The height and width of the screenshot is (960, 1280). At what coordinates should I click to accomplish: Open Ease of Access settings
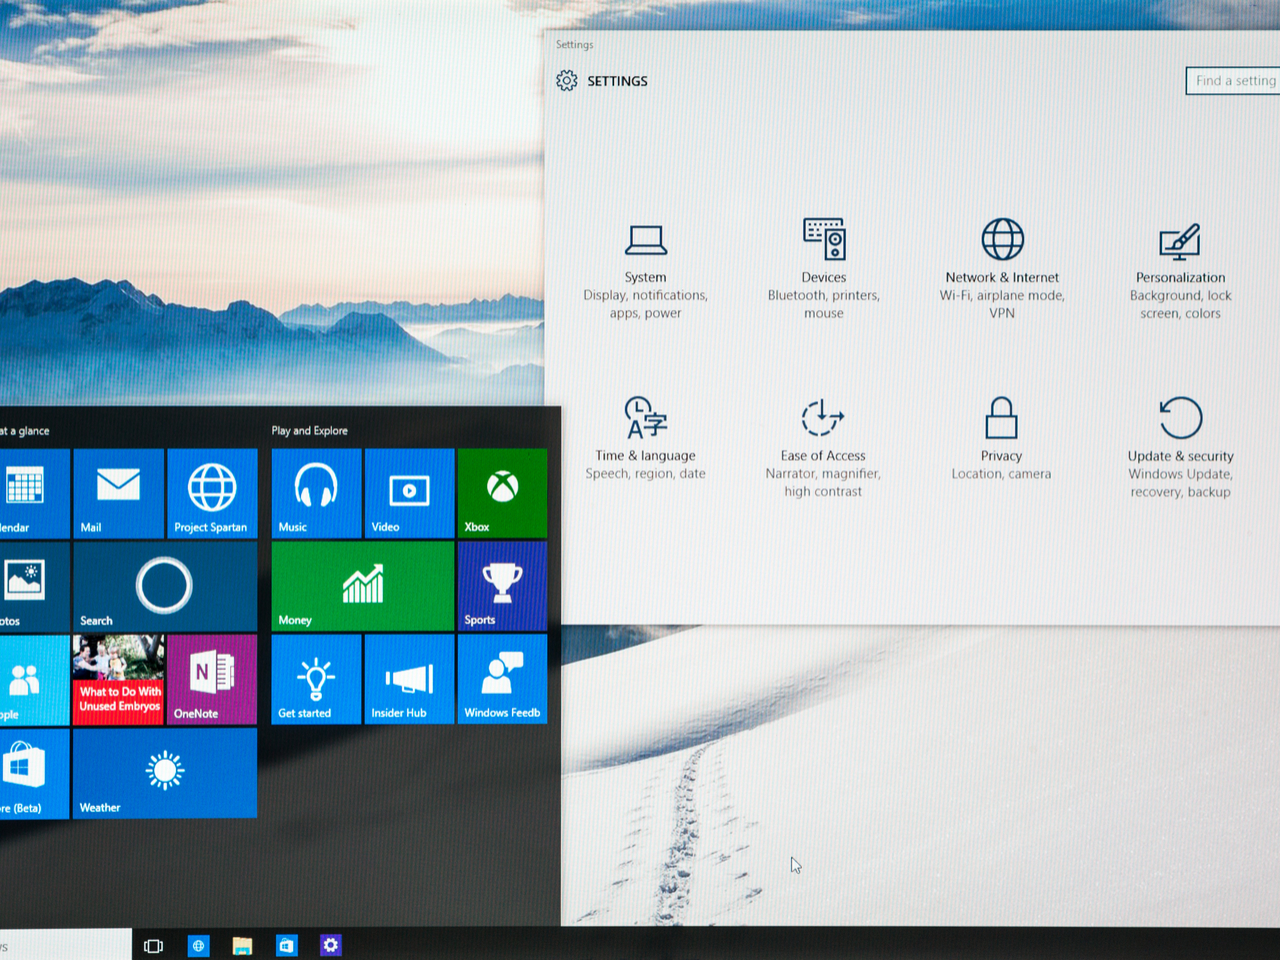coord(823,445)
